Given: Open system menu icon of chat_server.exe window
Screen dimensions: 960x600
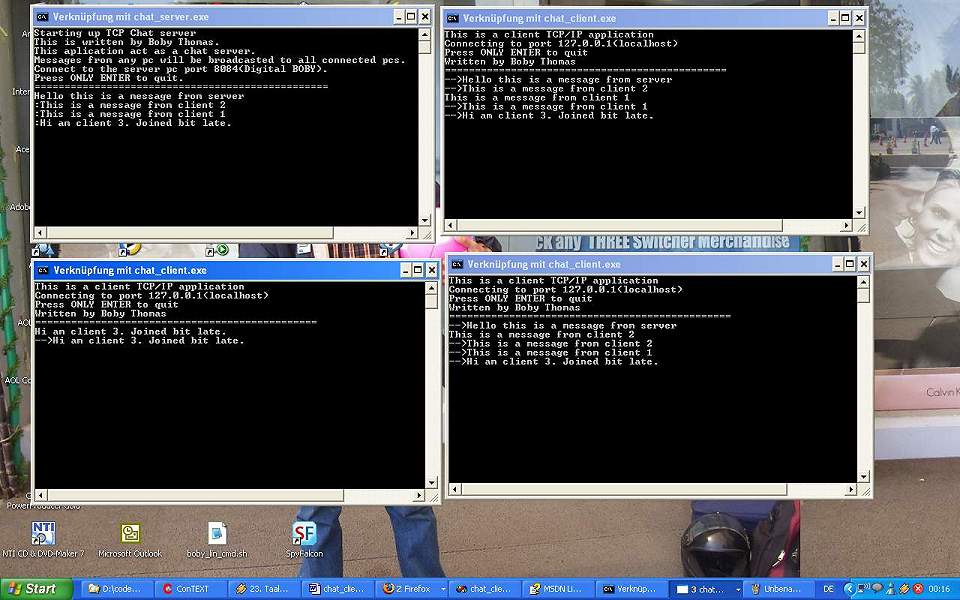Looking at the screenshot, I should [42, 17].
